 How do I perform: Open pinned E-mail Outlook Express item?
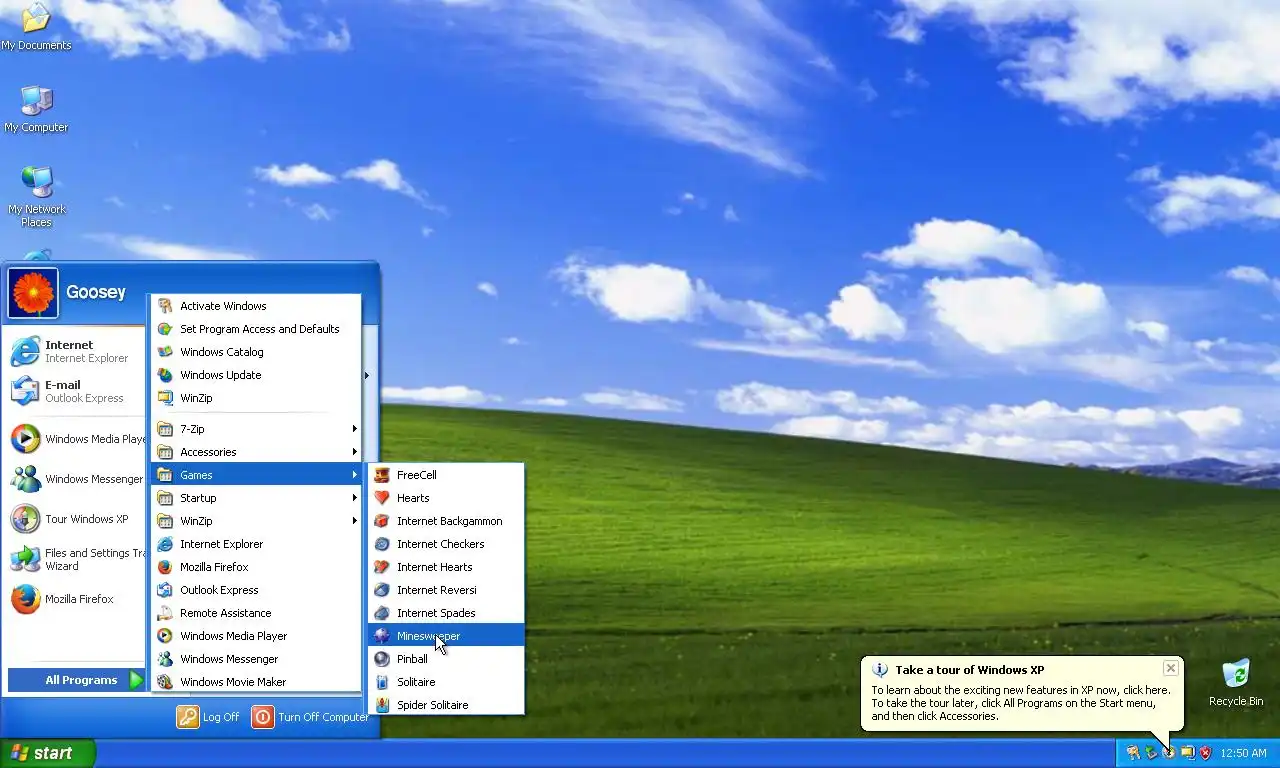click(x=76, y=391)
